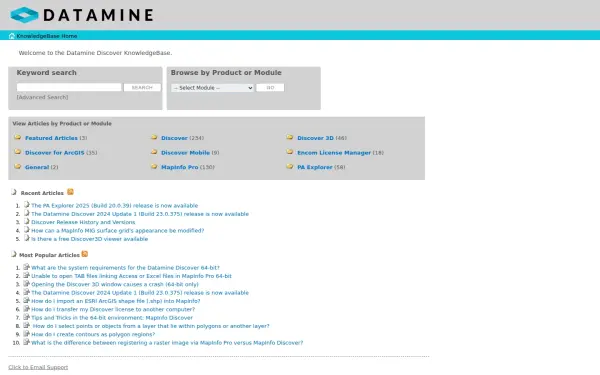Image resolution: width=600 pixels, height=375 pixels.
Task: Click document icon beside create contours article
Action: [26, 334]
